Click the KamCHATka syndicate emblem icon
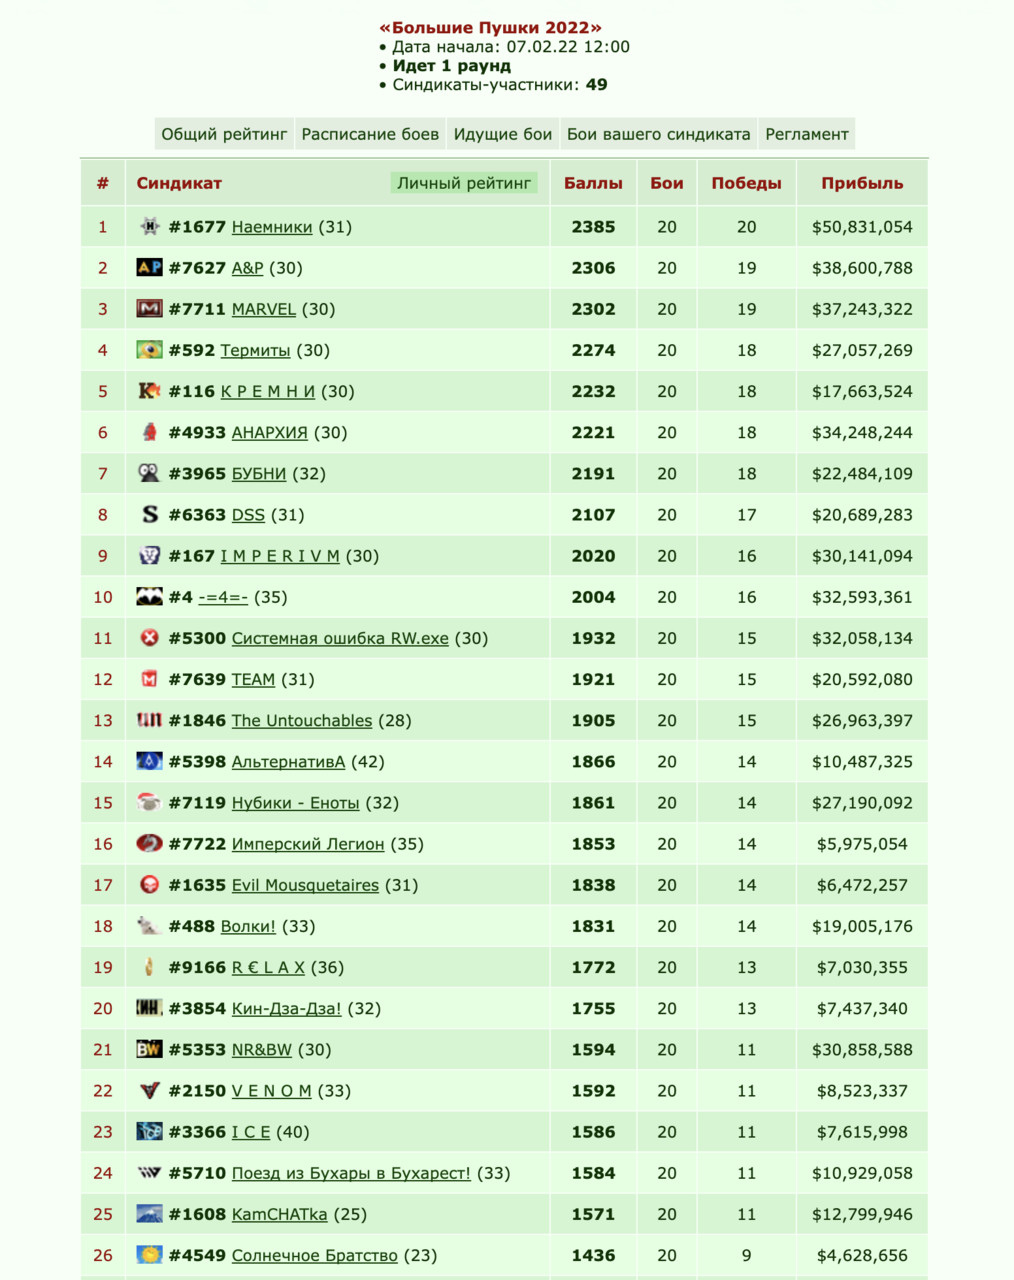This screenshot has width=1014, height=1280. (x=149, y=1214)
